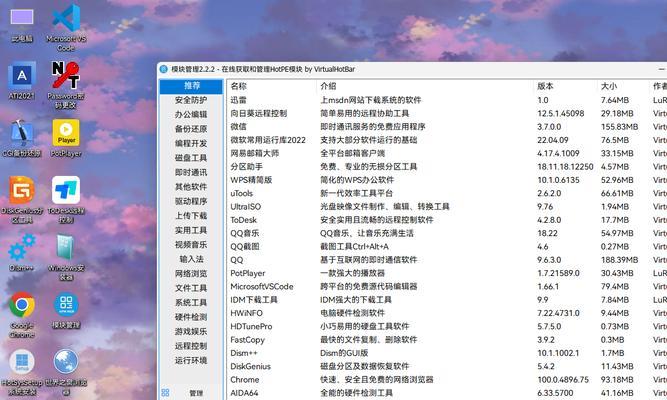
Task: Select the 即时通讯 category
Action: coord(191,172)
